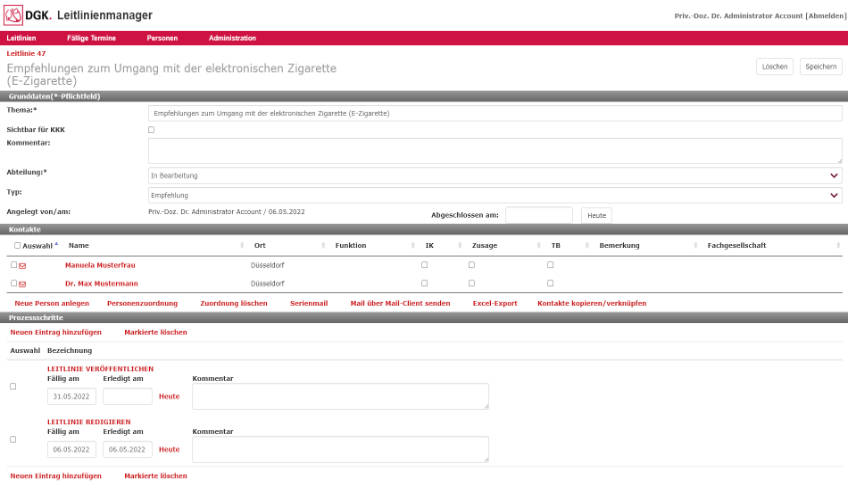Click the Excel-Export link

pyautogui.click(x=495, y=304)
